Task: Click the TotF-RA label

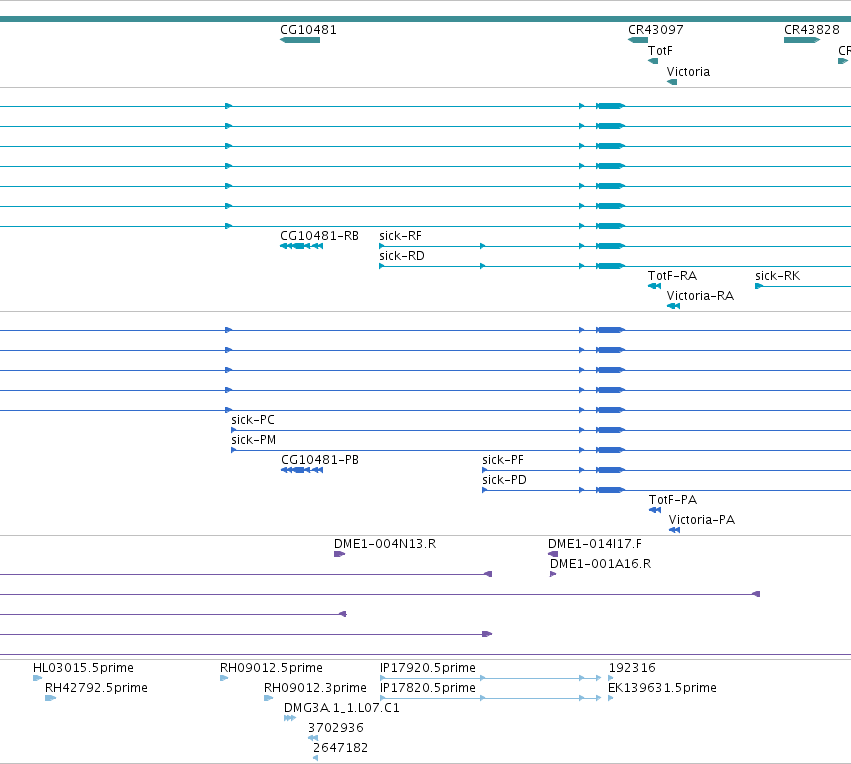Action: tap(672, 276)
